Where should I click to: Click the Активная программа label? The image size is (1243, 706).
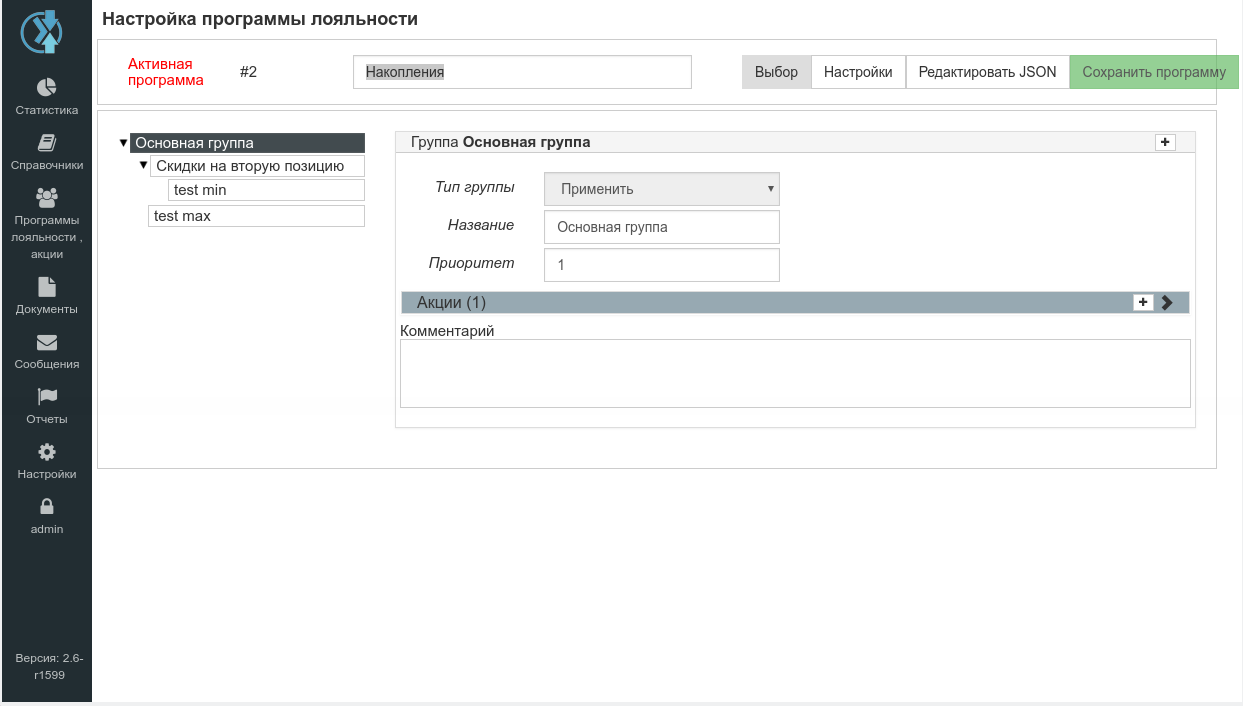(x=166, y=72)
